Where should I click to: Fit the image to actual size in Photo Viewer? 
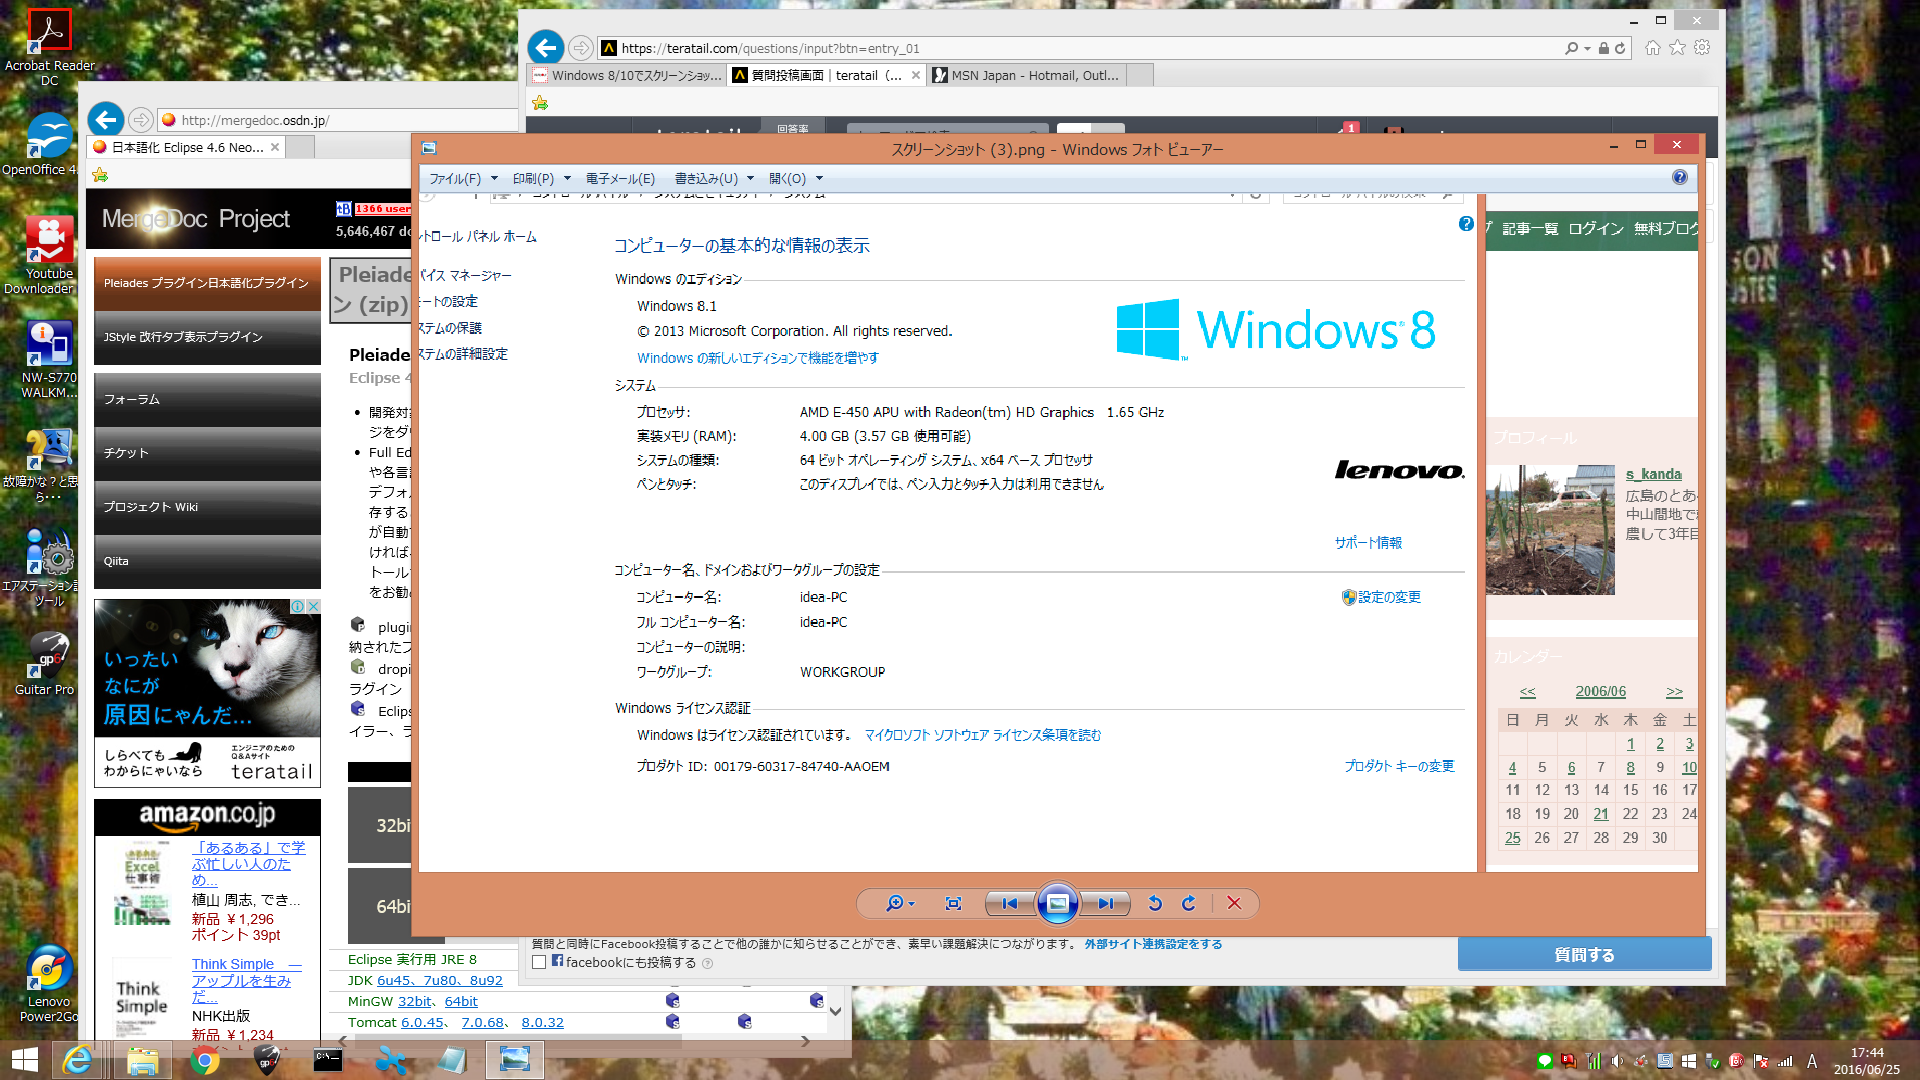tap(953, 903)
